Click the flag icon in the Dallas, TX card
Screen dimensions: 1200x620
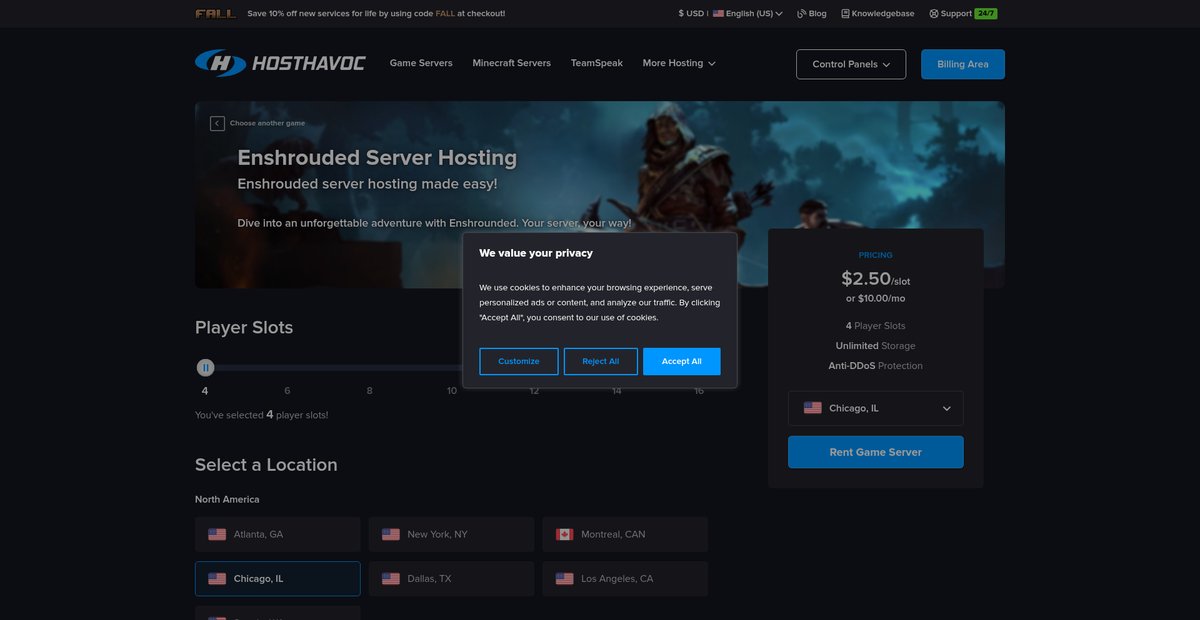pyautogui.click(x=391, y=578)
